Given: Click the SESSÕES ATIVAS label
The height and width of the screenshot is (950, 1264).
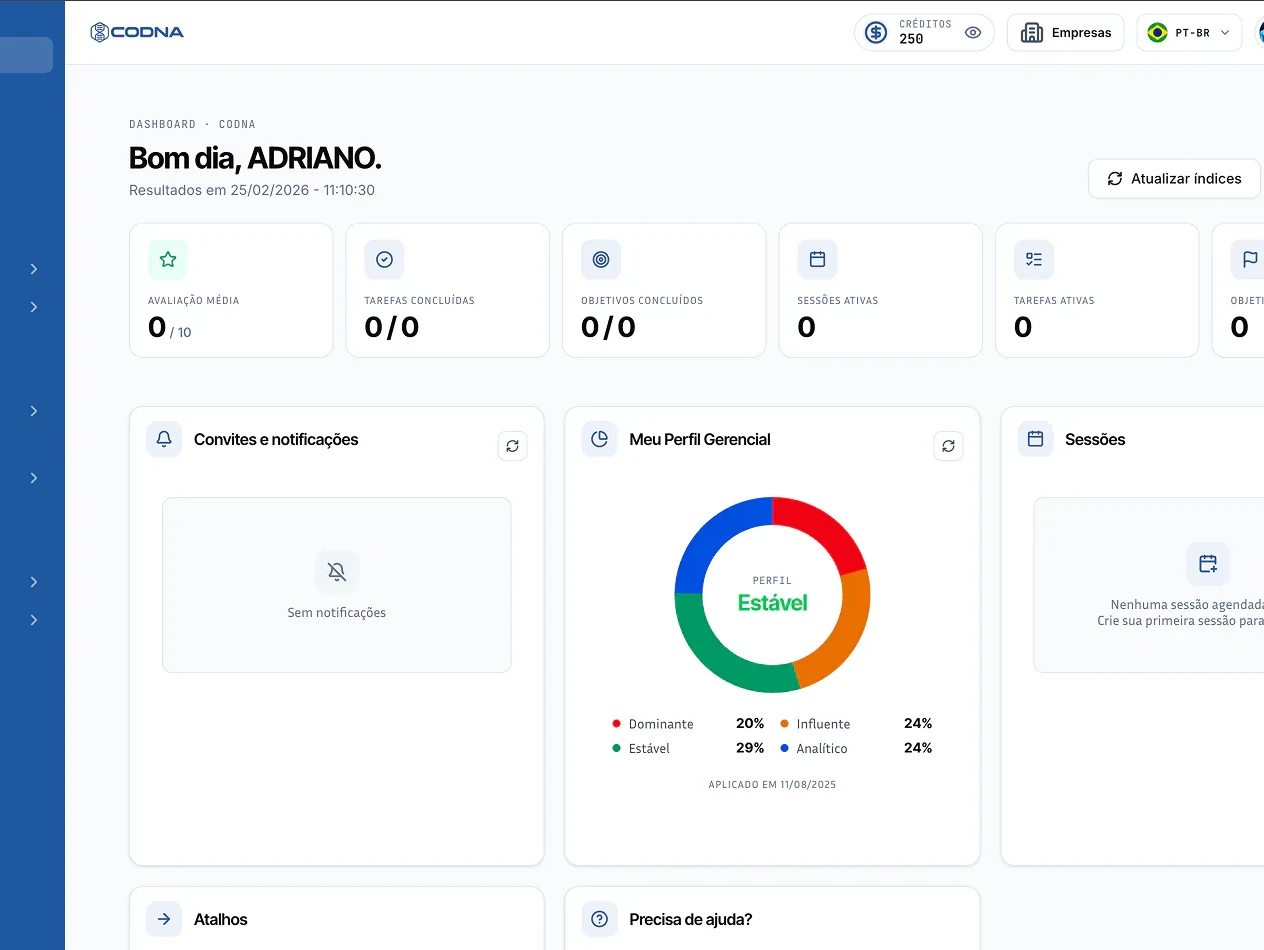Looking at the screenshot, I should tap(838, 300).
